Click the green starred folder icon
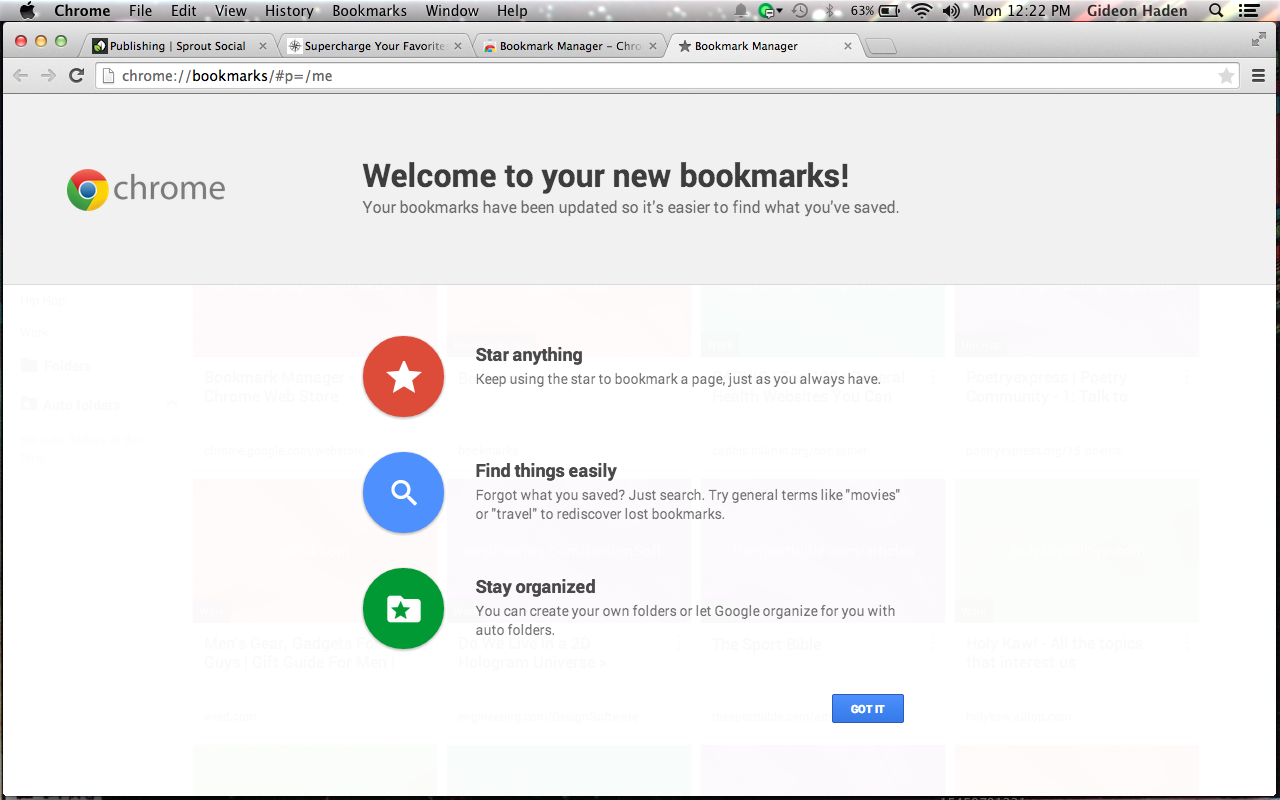The height and width of the screenshot is (800, 1280). point(403,608)
